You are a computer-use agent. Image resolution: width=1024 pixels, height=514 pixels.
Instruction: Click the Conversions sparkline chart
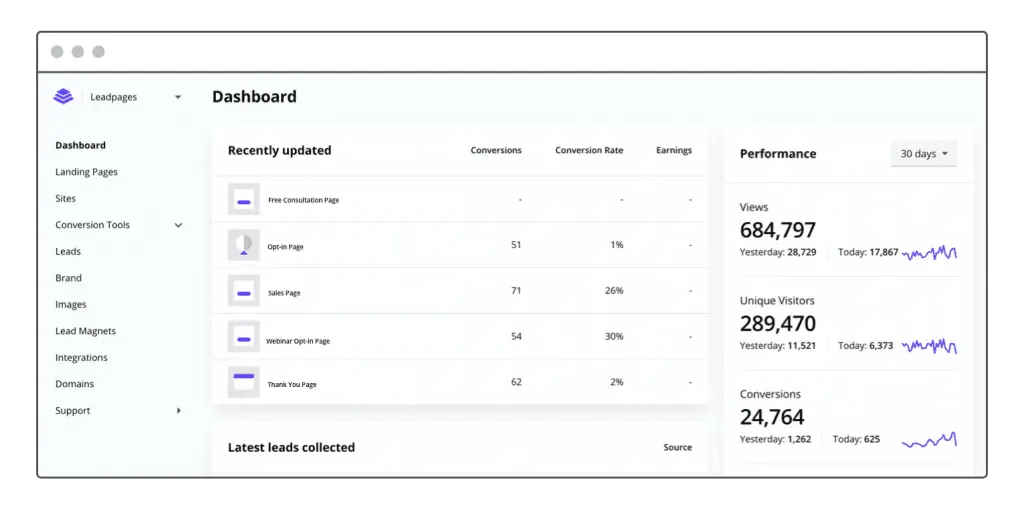pyautogui.click(x=929, y=440)
